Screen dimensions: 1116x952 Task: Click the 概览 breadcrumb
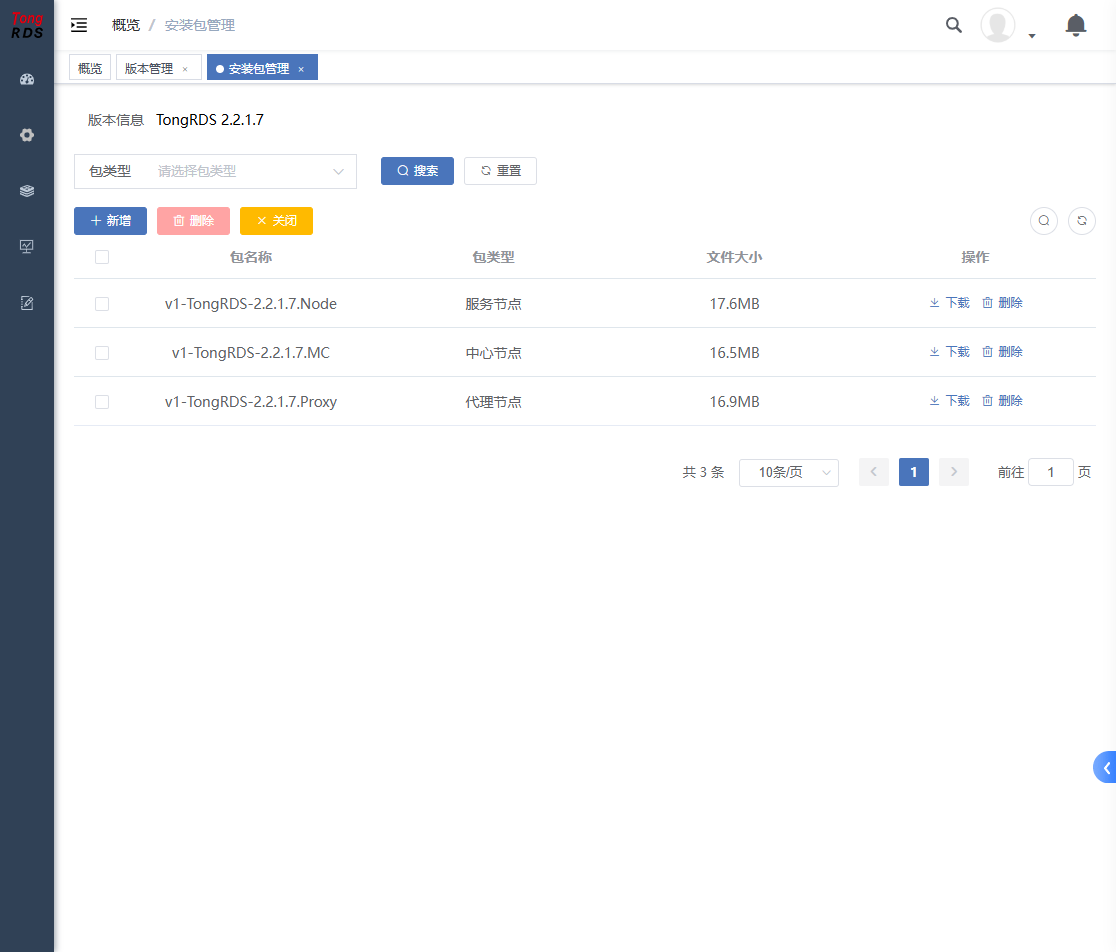[126, 26]
